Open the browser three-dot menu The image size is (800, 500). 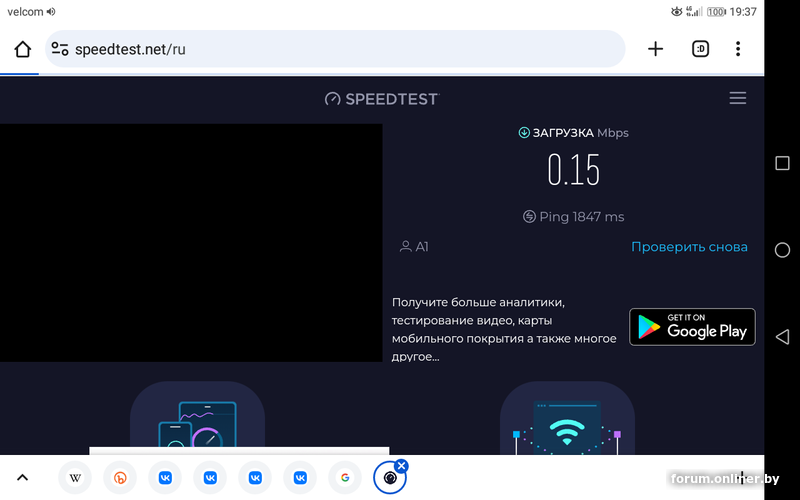tap(738, 49)
